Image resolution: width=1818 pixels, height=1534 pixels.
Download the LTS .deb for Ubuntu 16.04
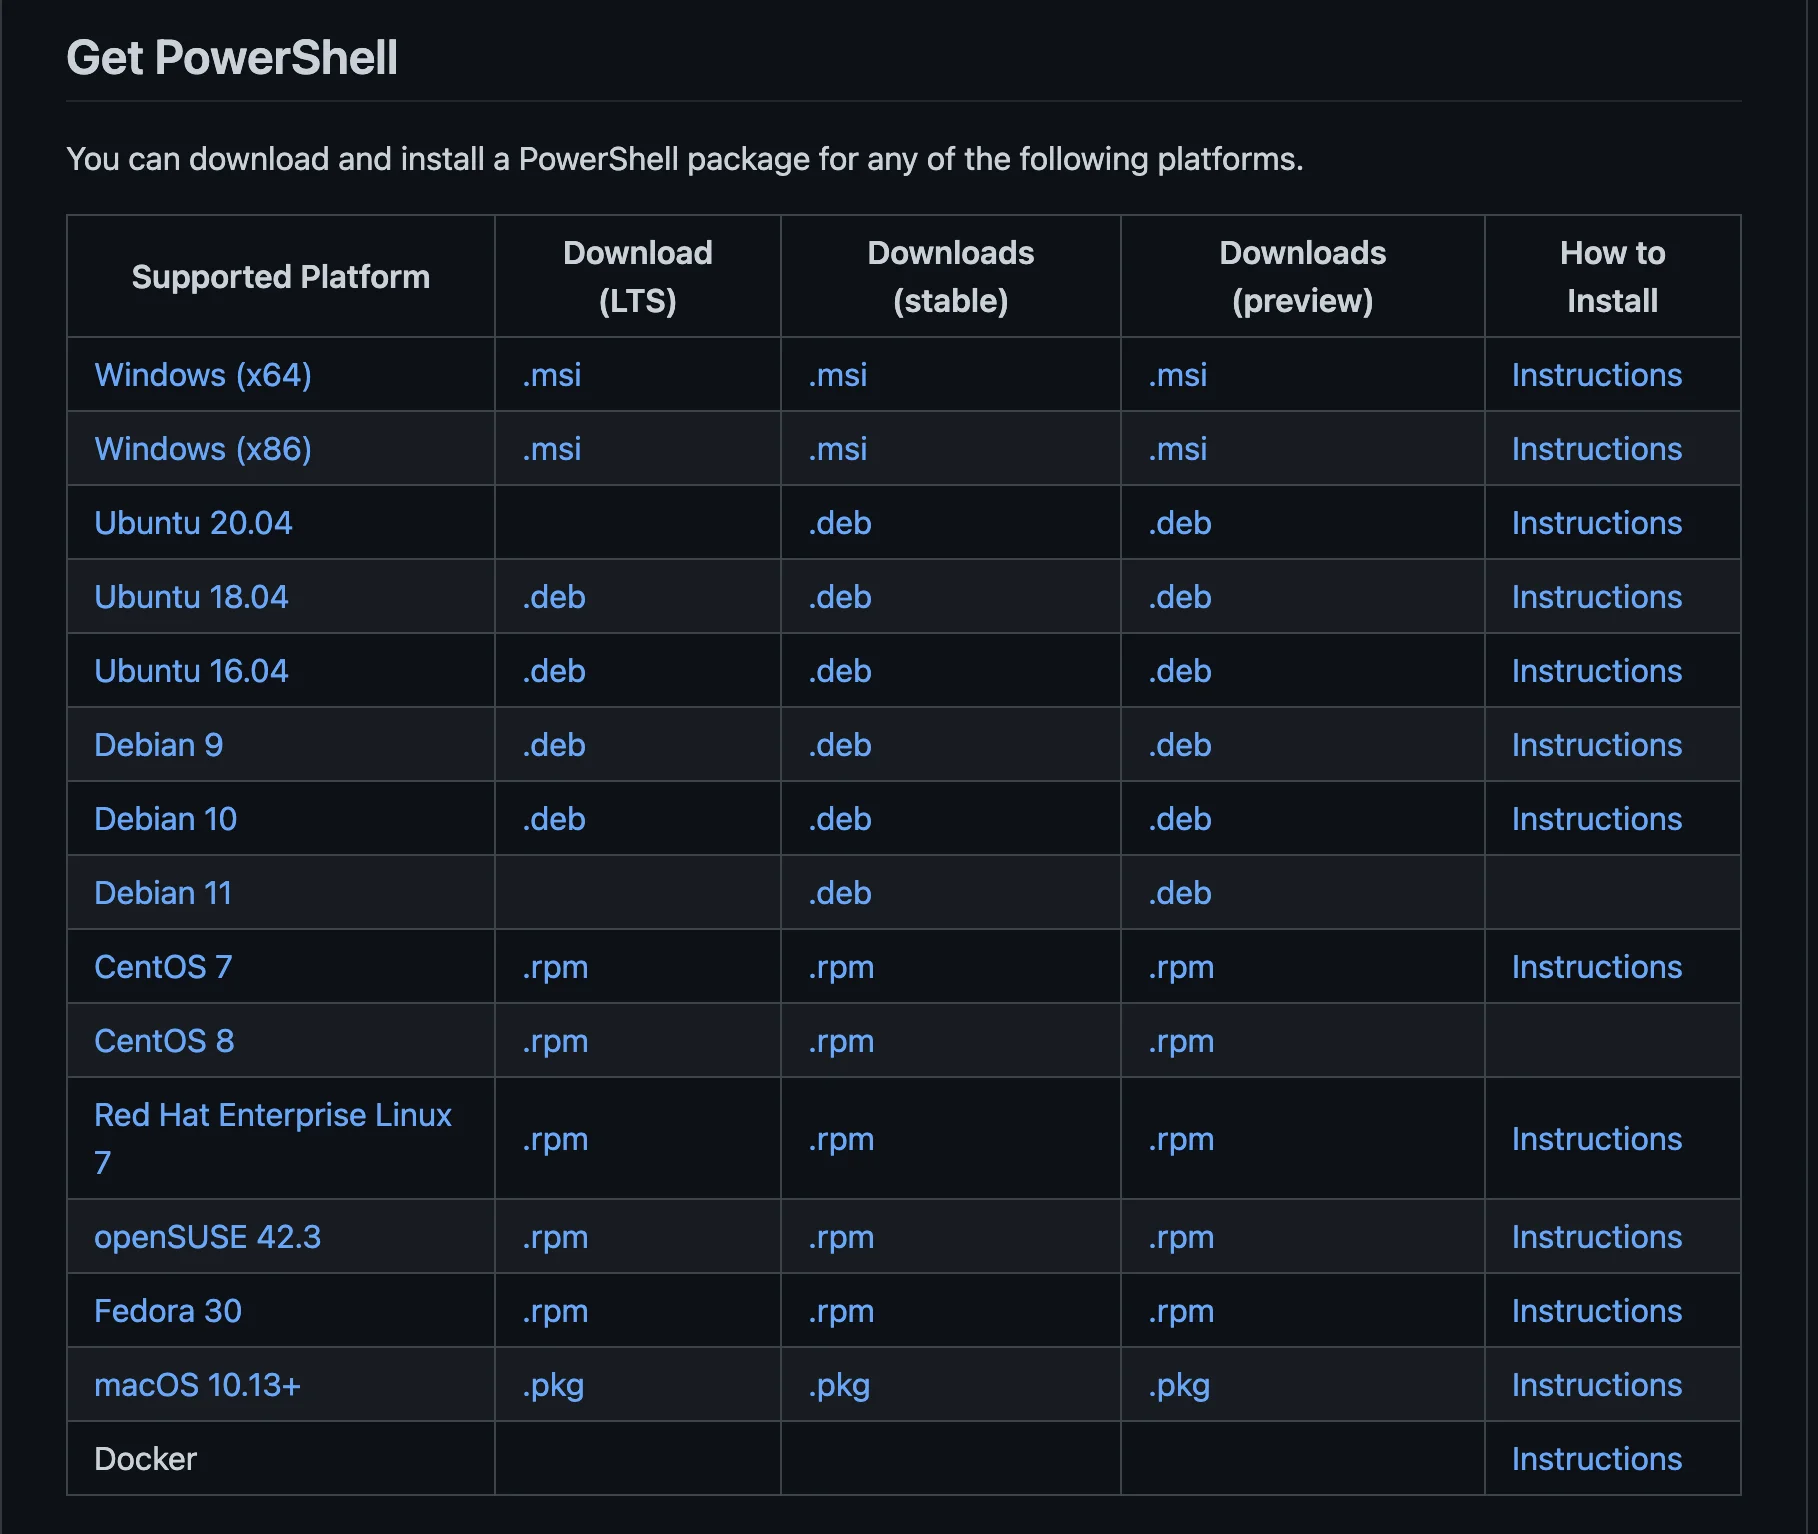point(553,671)
